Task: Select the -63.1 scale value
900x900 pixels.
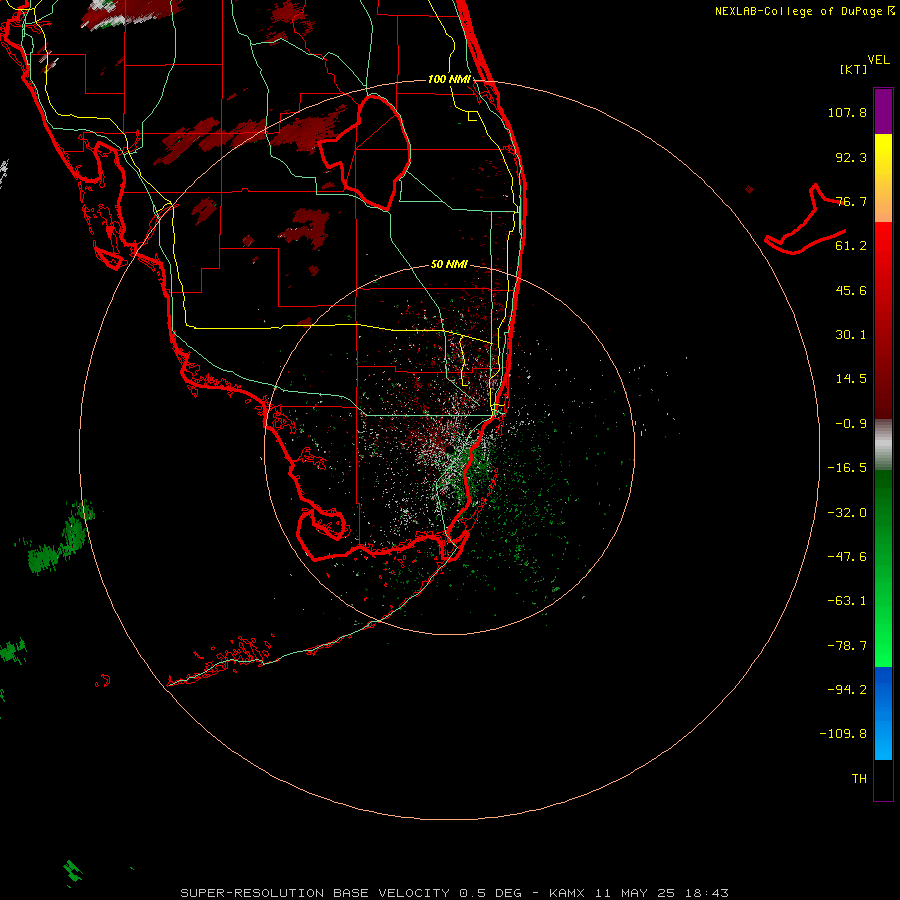Action: tap(847, 601)
